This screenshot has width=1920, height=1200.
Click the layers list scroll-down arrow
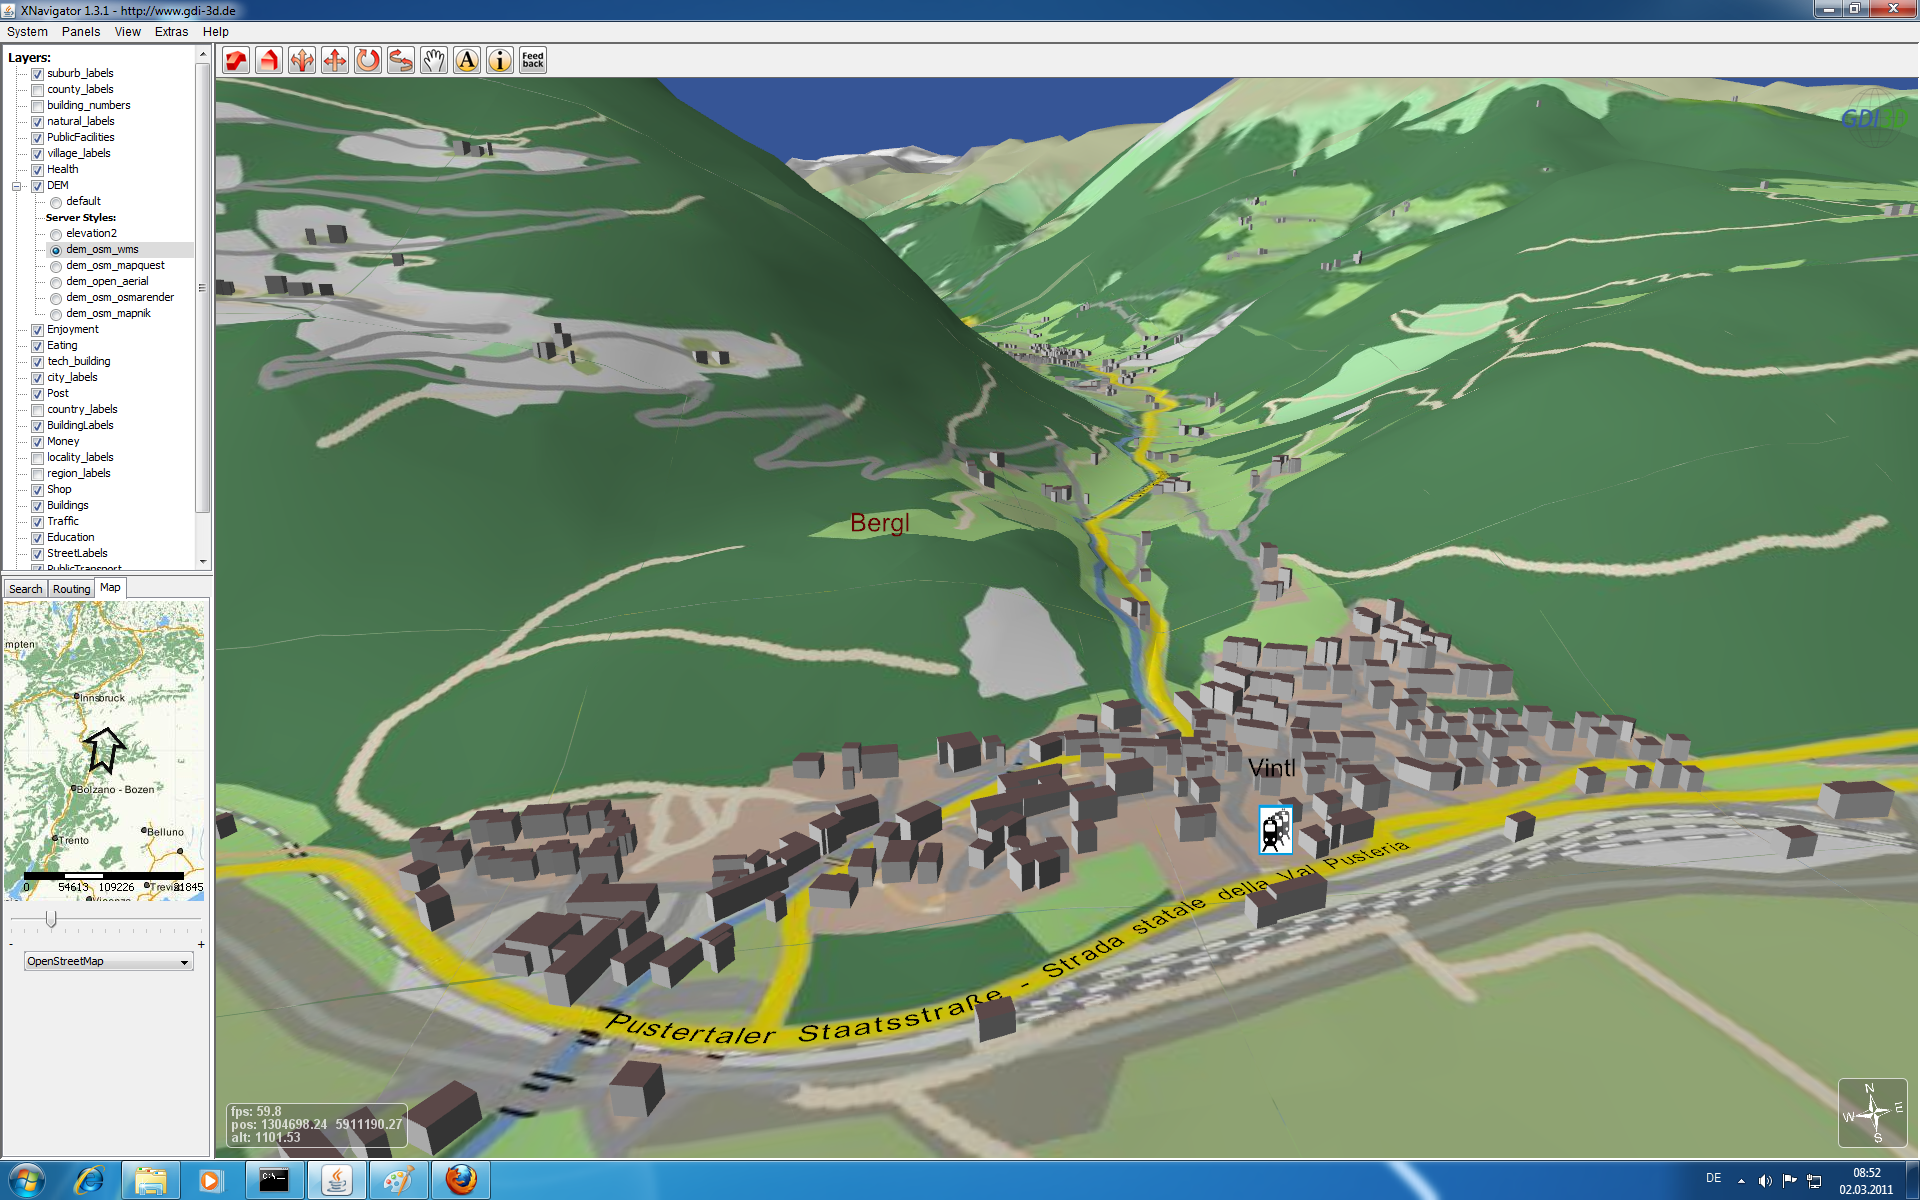203,561
